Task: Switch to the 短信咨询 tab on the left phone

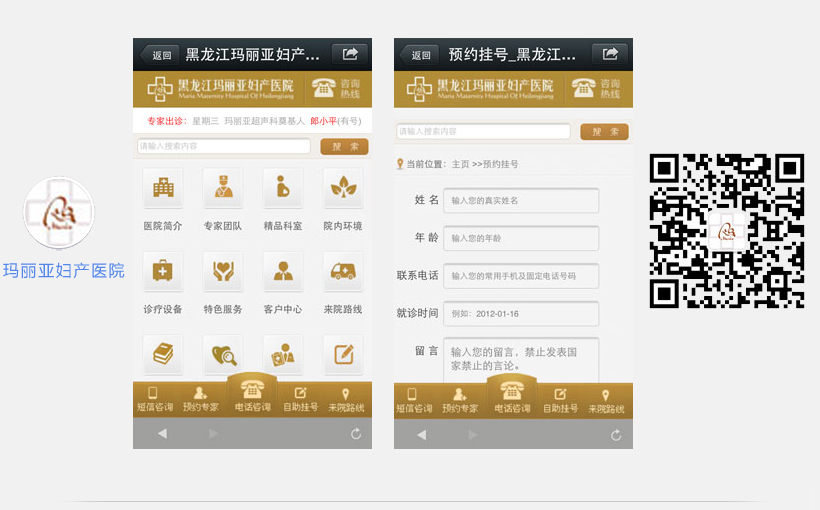Action: 154,400
